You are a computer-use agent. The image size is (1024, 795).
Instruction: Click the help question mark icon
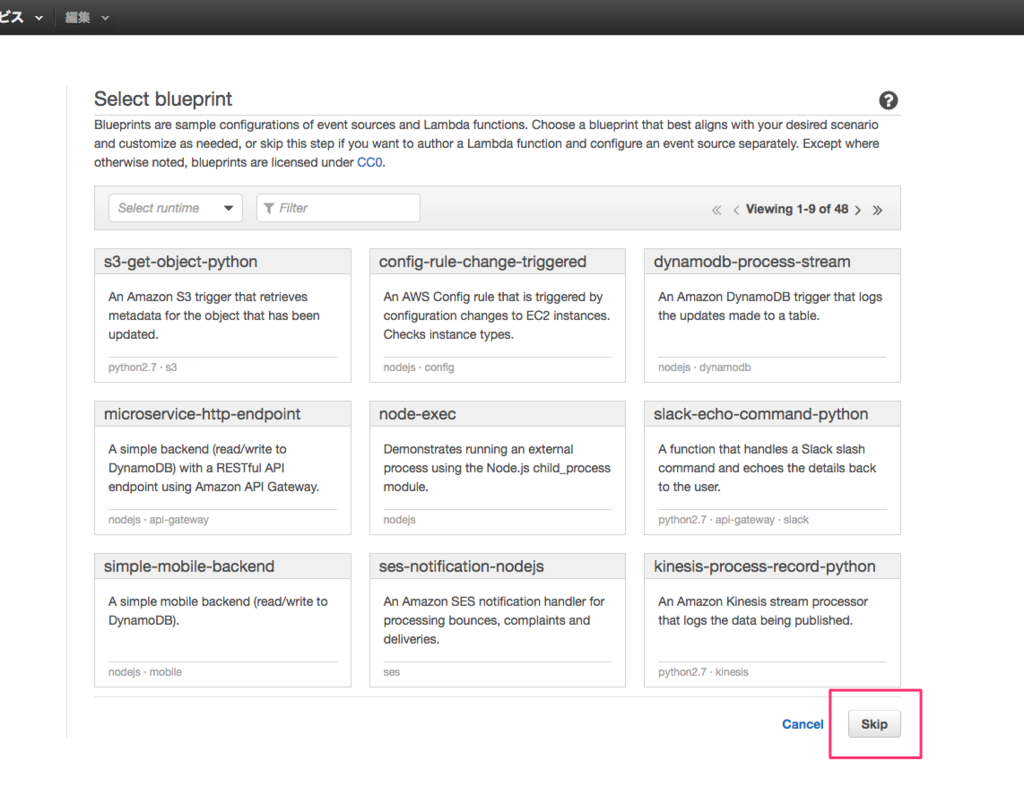(888, 100)
